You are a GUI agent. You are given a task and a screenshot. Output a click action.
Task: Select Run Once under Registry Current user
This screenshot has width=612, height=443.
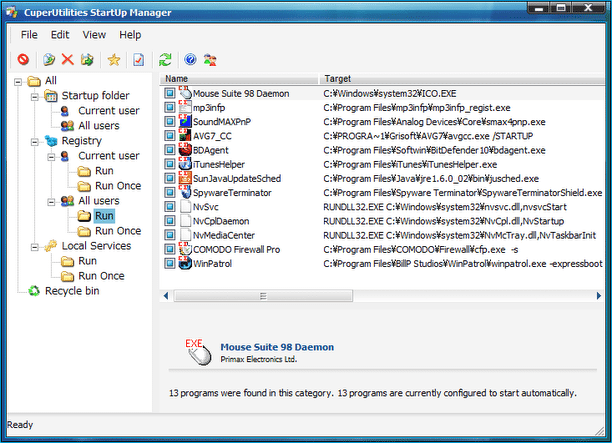(118, 186)
